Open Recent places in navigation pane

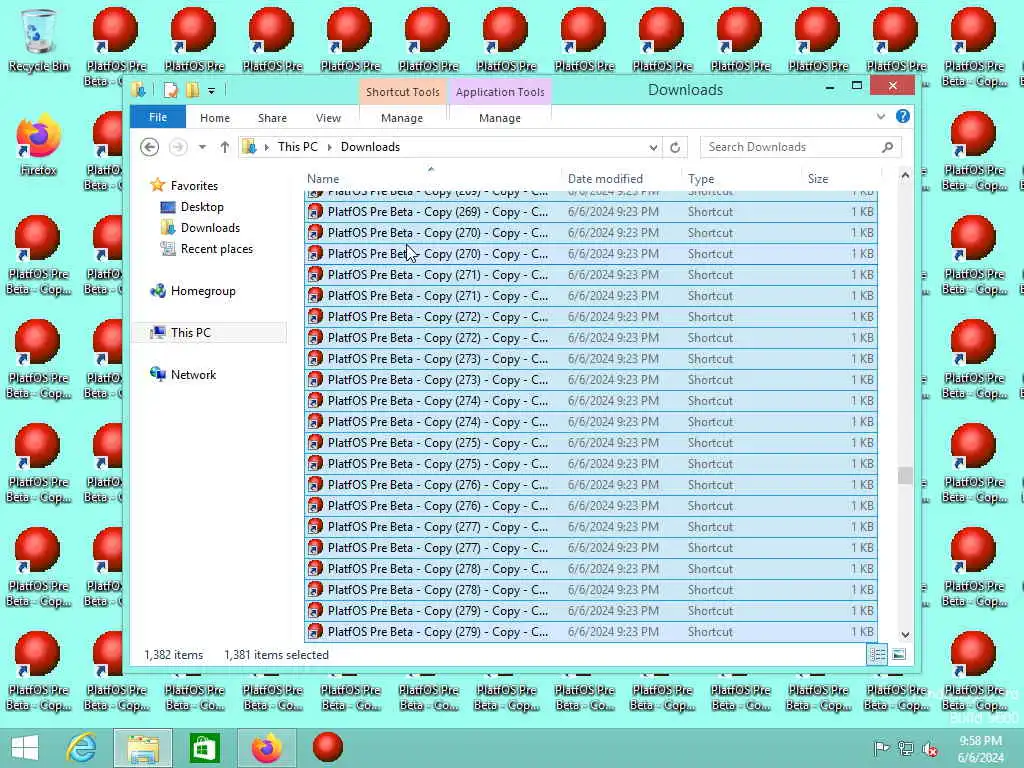point(216,249)
